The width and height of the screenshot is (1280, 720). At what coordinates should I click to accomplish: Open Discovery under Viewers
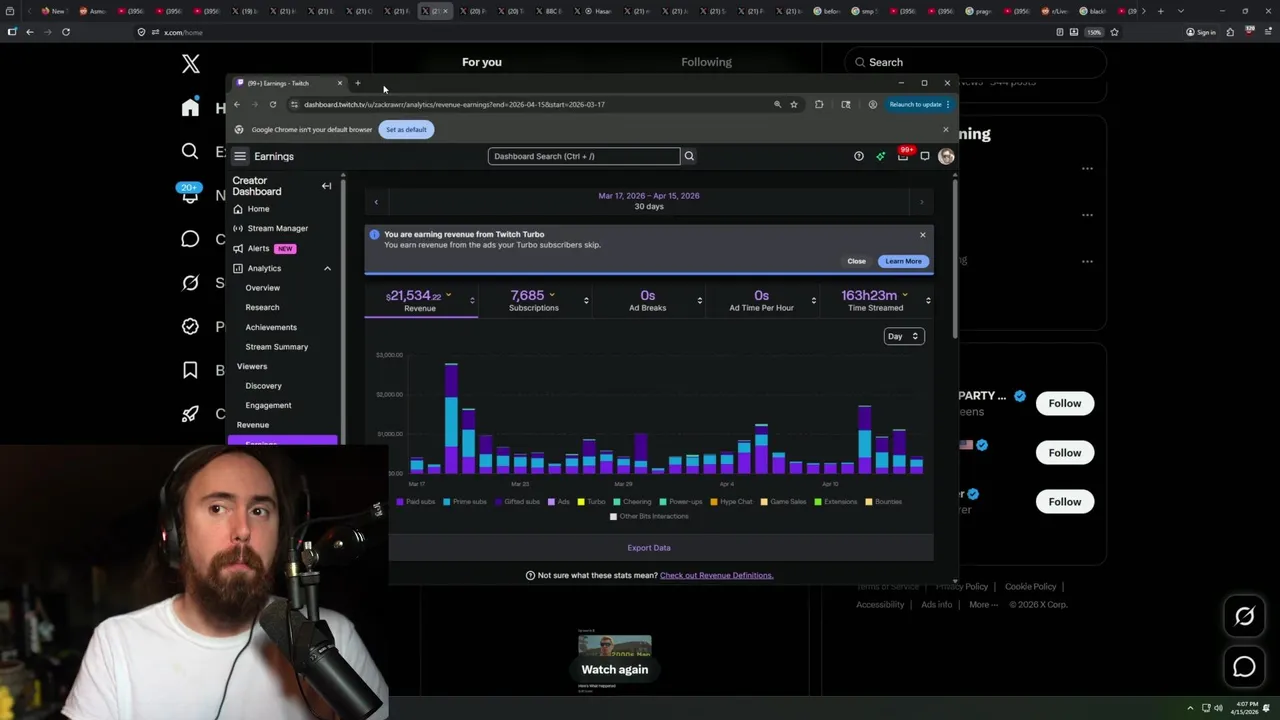coord(264,386)
